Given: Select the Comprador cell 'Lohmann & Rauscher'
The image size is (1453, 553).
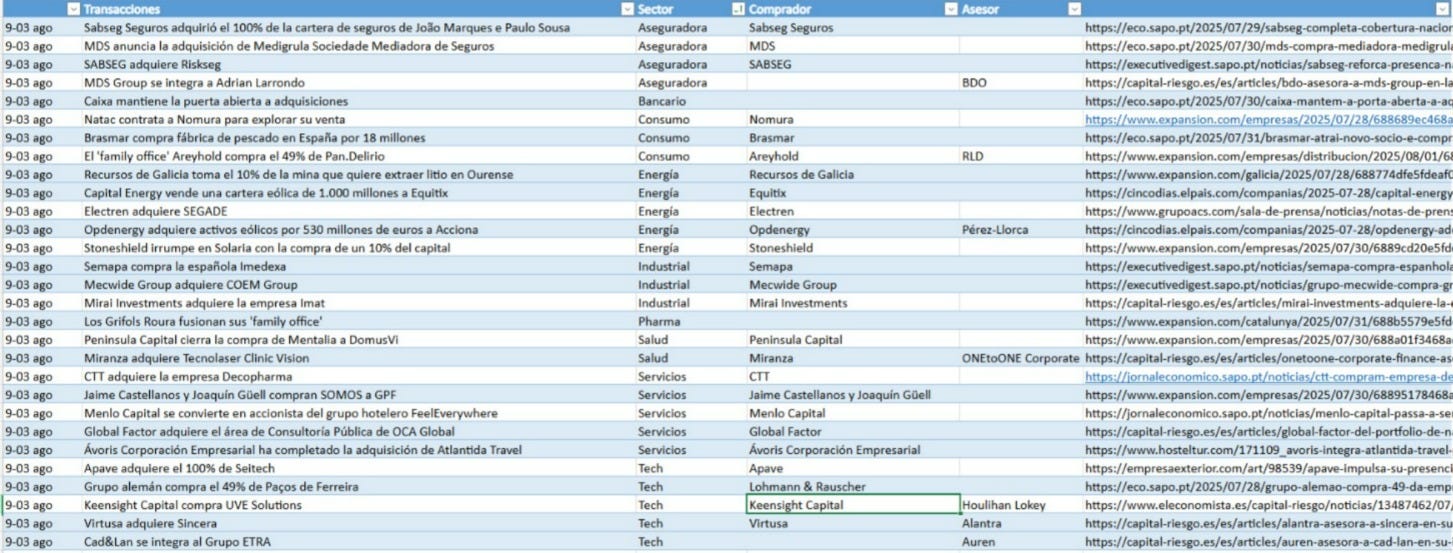Looking at the screenshot, I should tap(853, 487).
